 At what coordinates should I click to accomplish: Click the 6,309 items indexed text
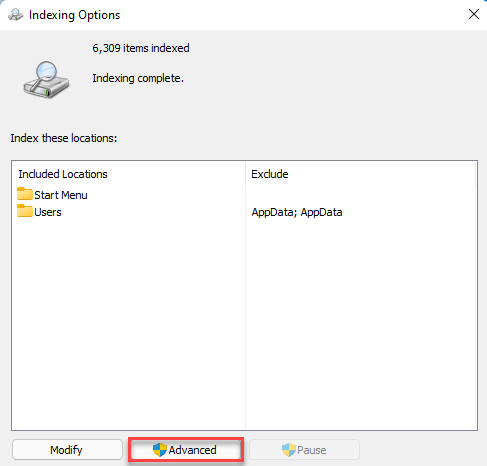[141, 48]
